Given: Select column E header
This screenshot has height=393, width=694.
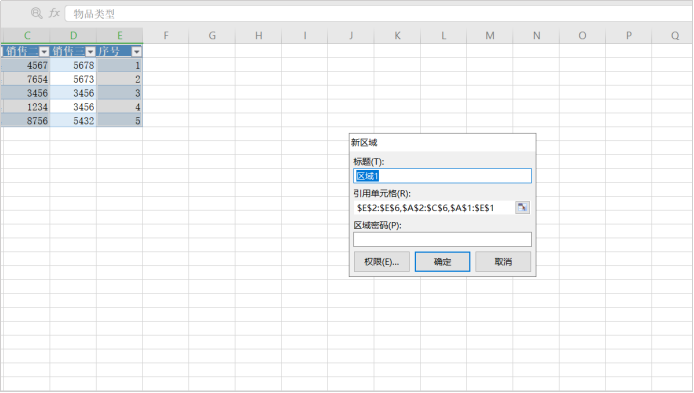Looking at the screenshot, I should (120, 35).
